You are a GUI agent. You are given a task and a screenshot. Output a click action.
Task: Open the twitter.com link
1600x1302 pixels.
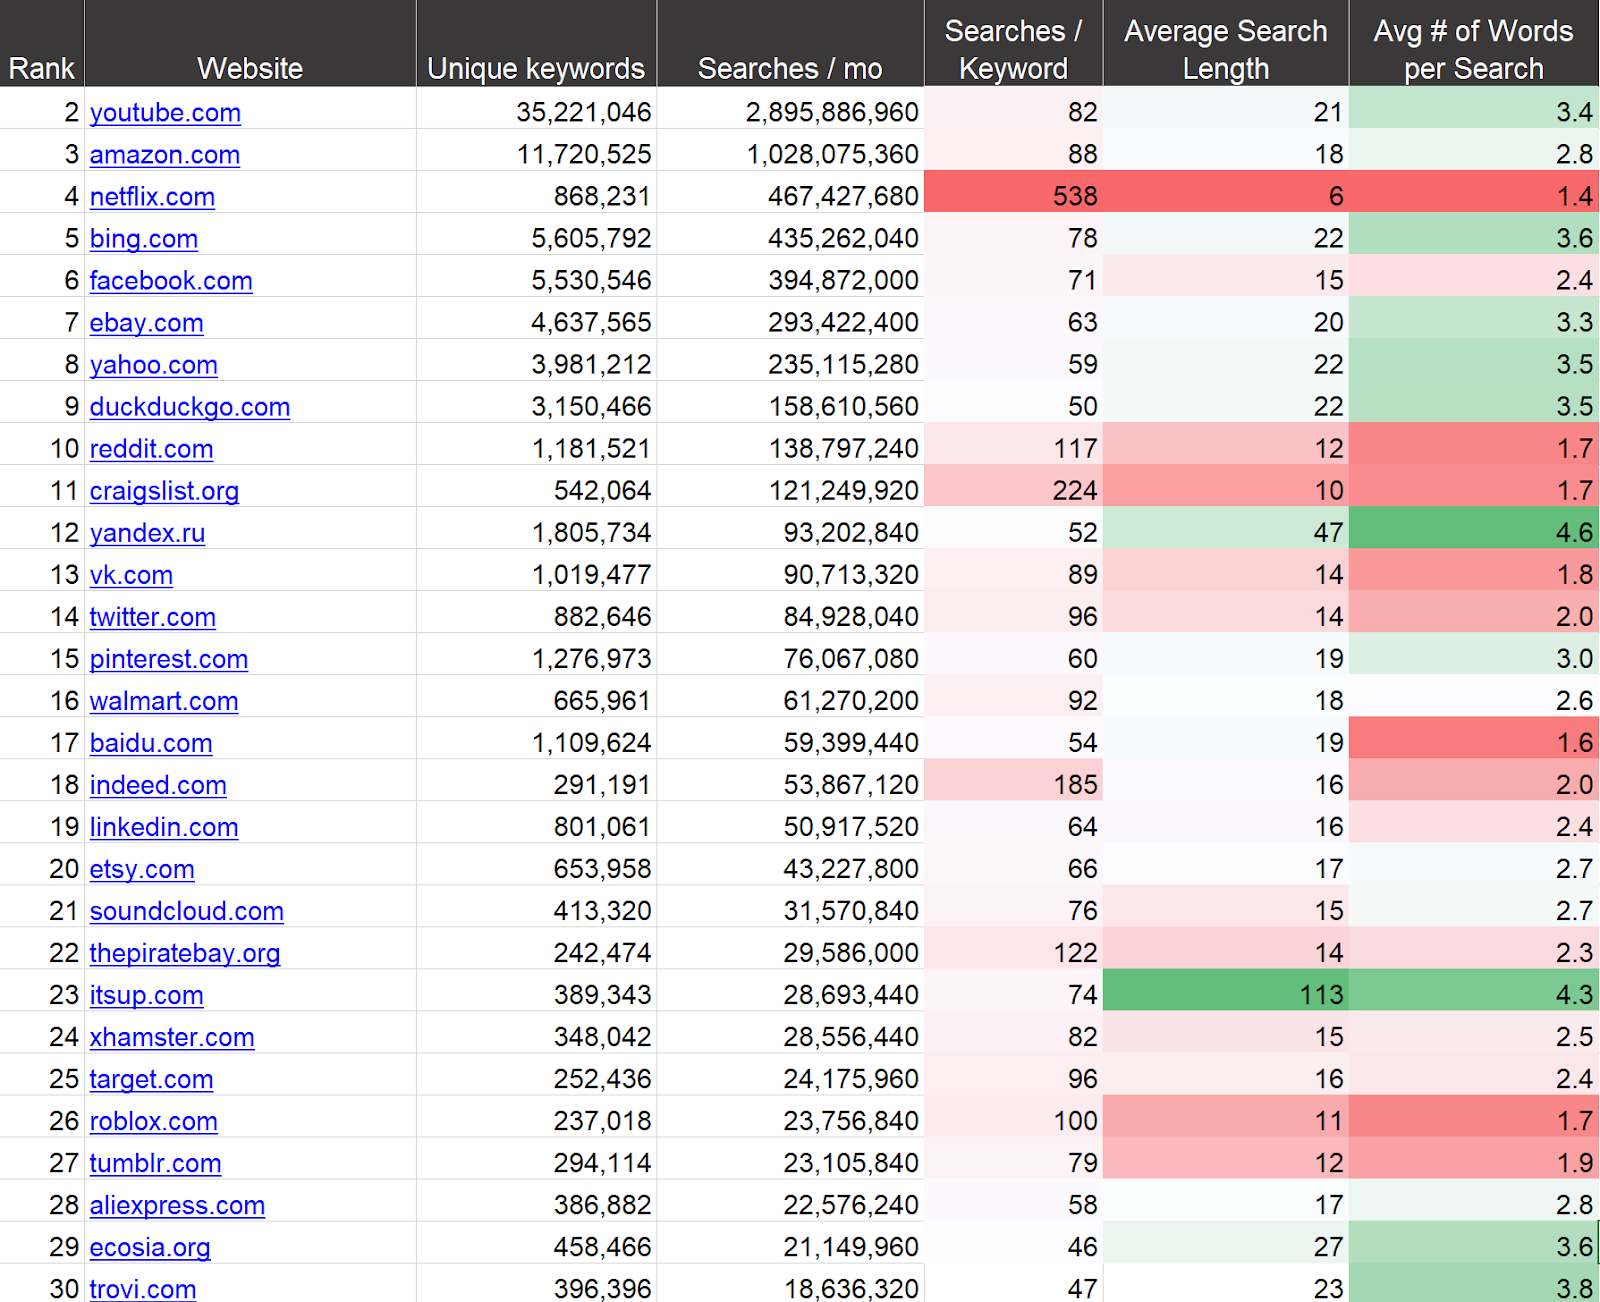(153, 617)
